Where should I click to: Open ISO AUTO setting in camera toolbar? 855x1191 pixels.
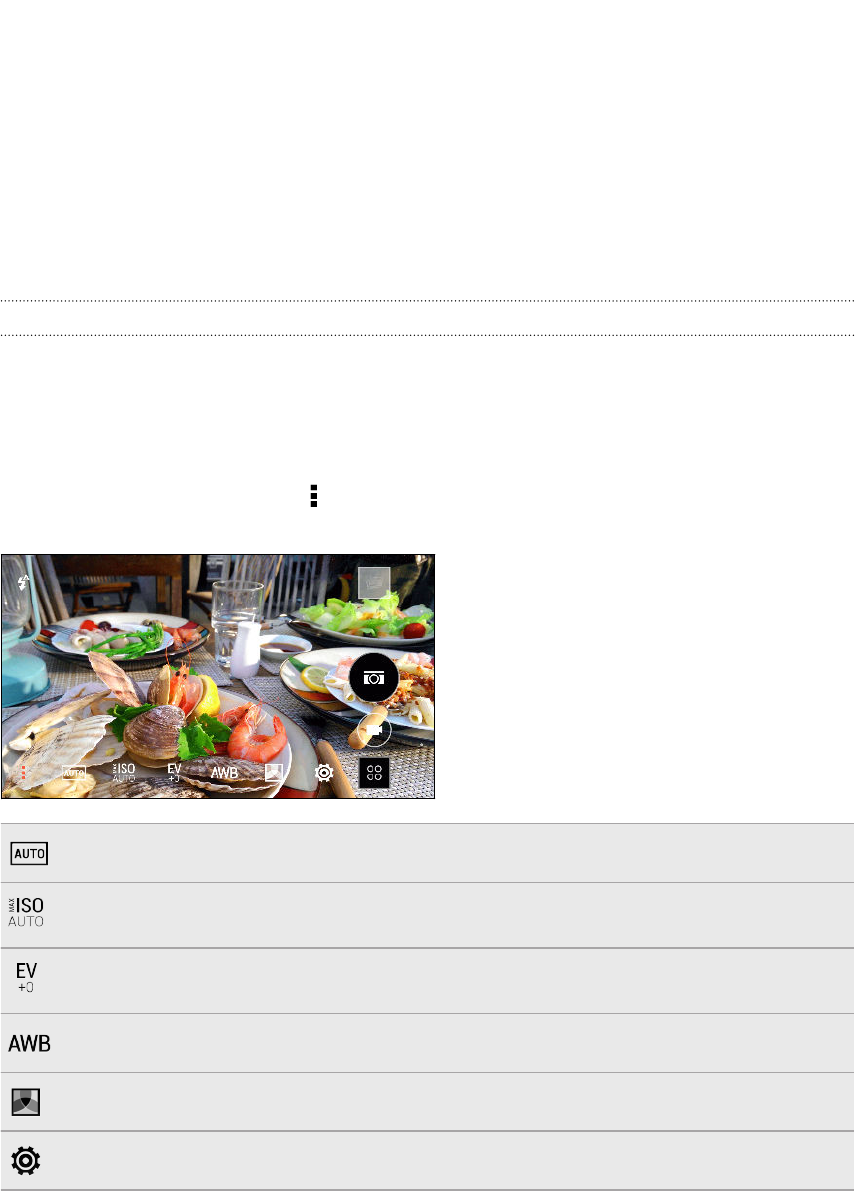point(124,772)
